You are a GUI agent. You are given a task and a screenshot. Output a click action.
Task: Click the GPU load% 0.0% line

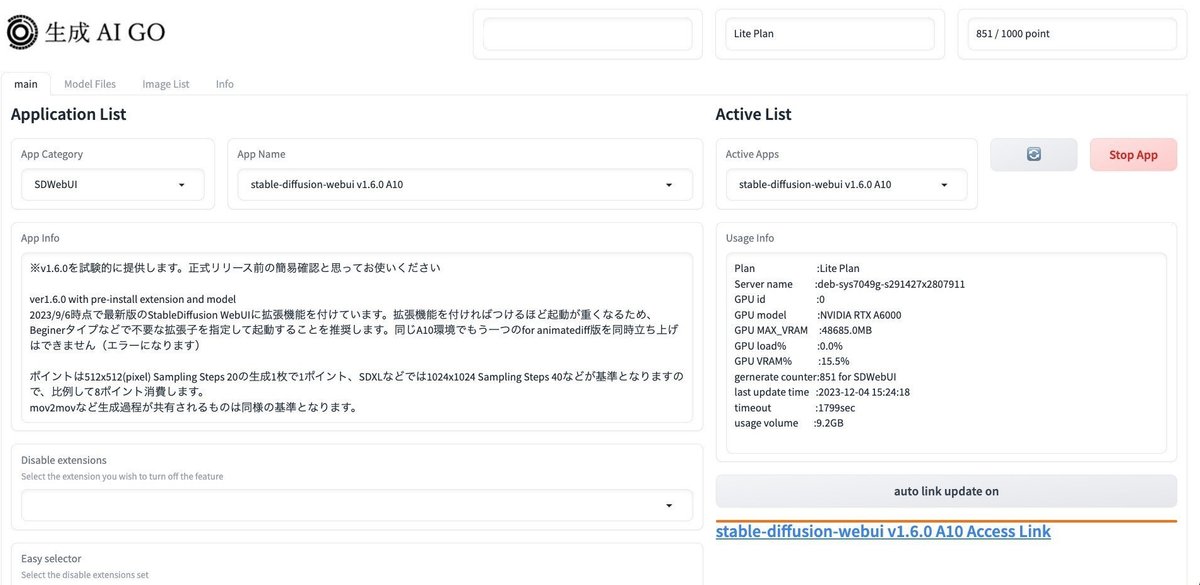coord(789,346)
